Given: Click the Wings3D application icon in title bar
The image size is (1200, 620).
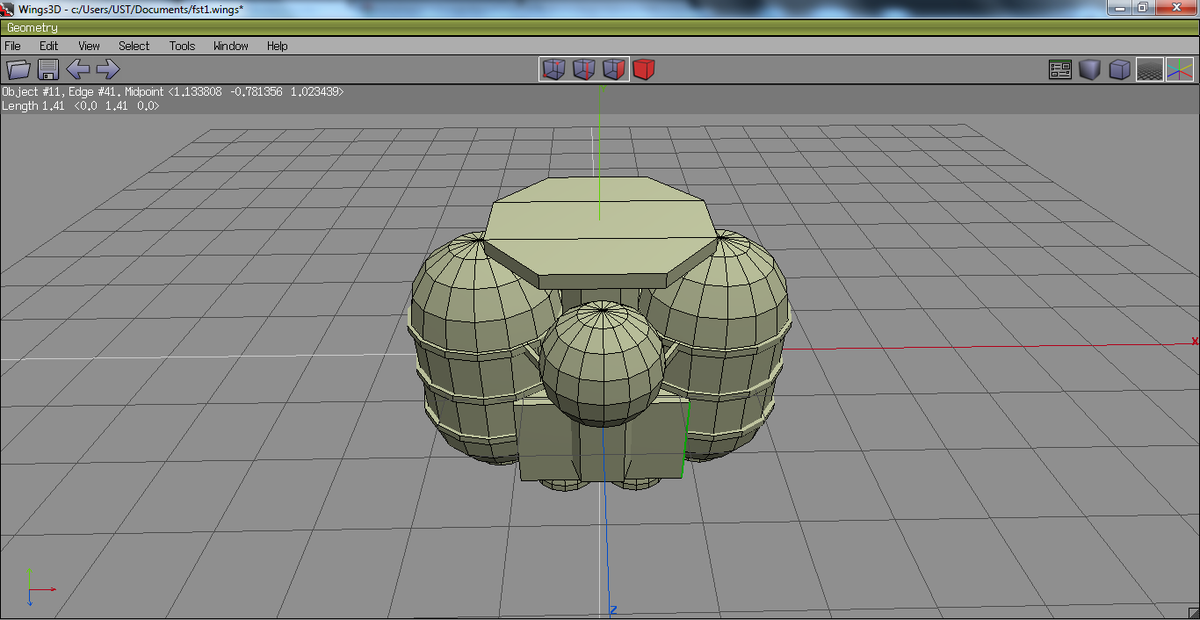Looking at the screenshot, I should 9,9.
